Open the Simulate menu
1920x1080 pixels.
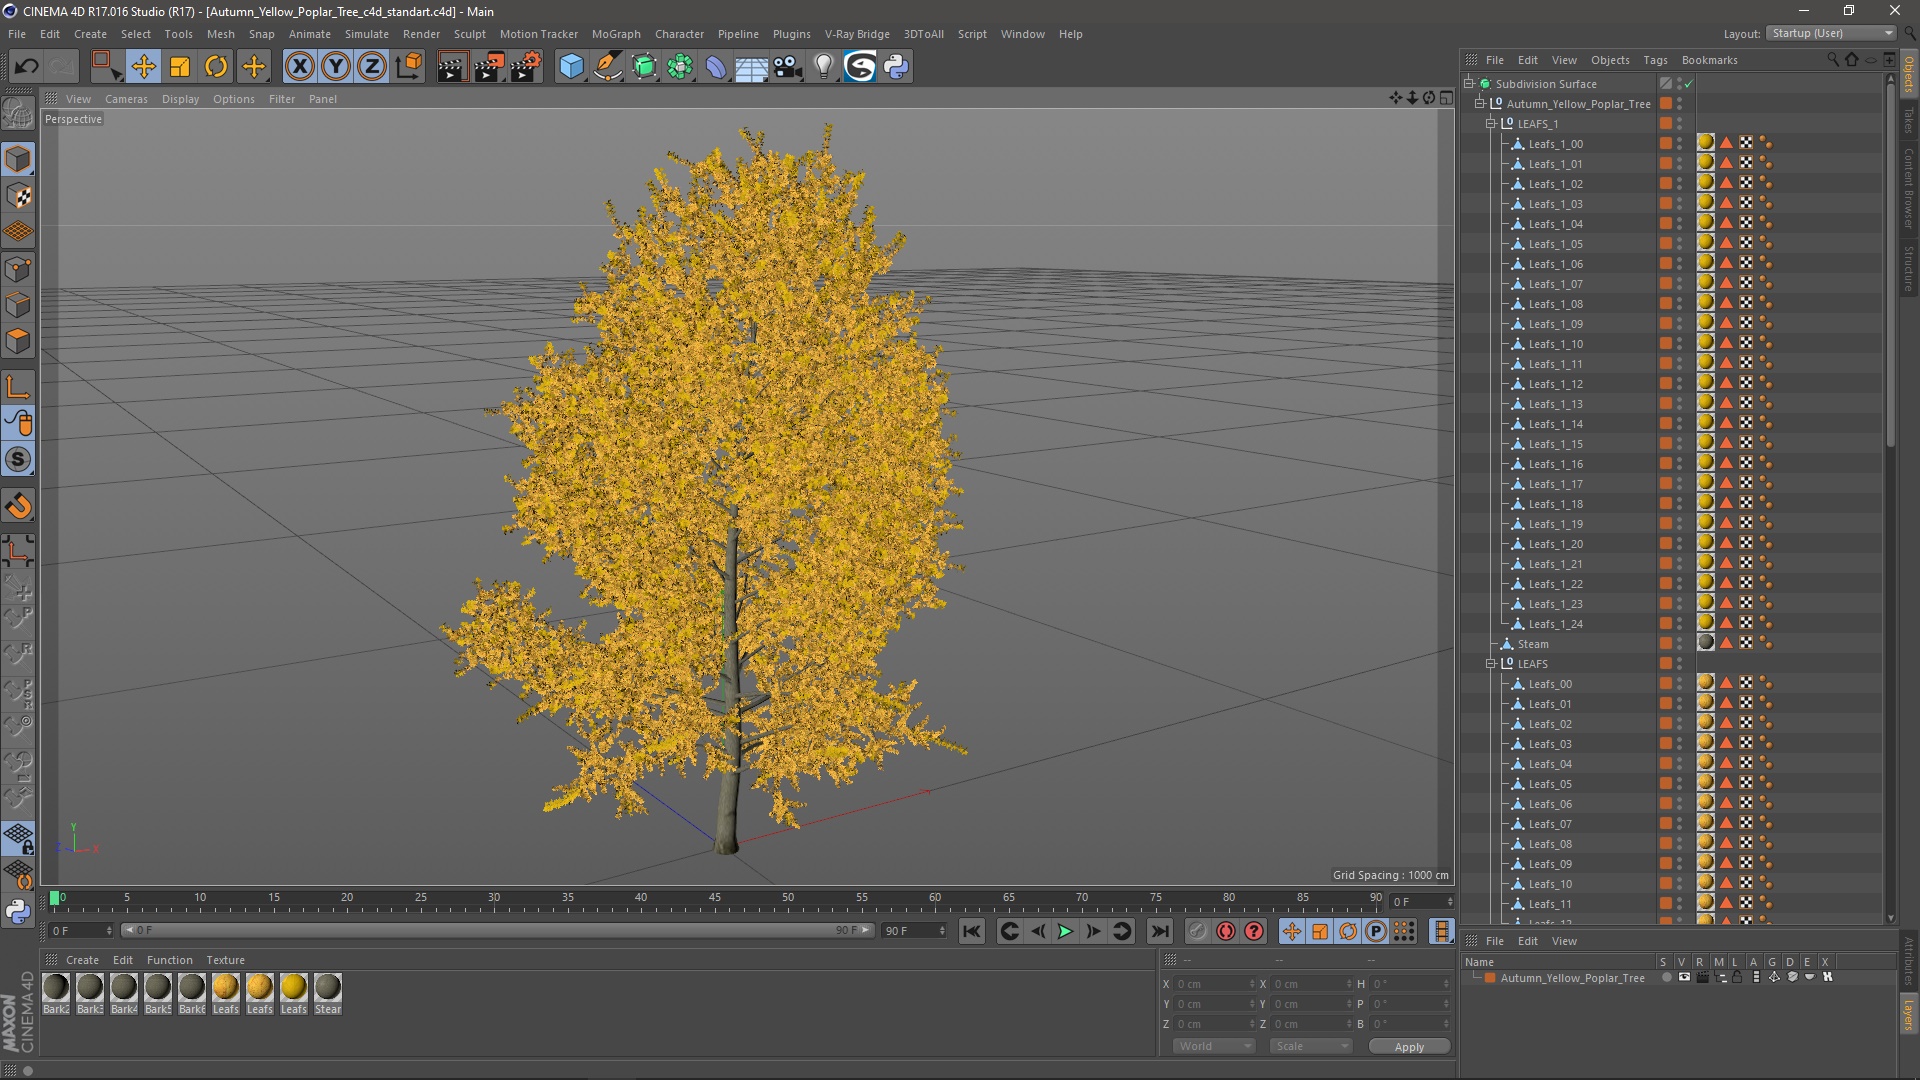[x=367, y=34]
